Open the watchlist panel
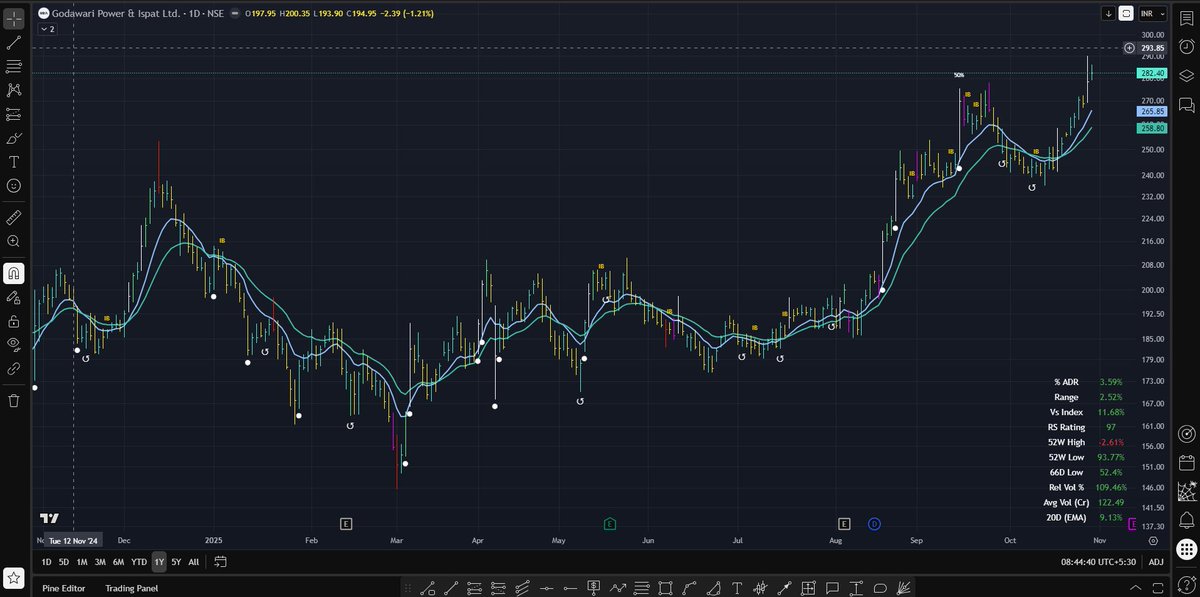Viewport: 1200px width, 597px height. 1186,18
